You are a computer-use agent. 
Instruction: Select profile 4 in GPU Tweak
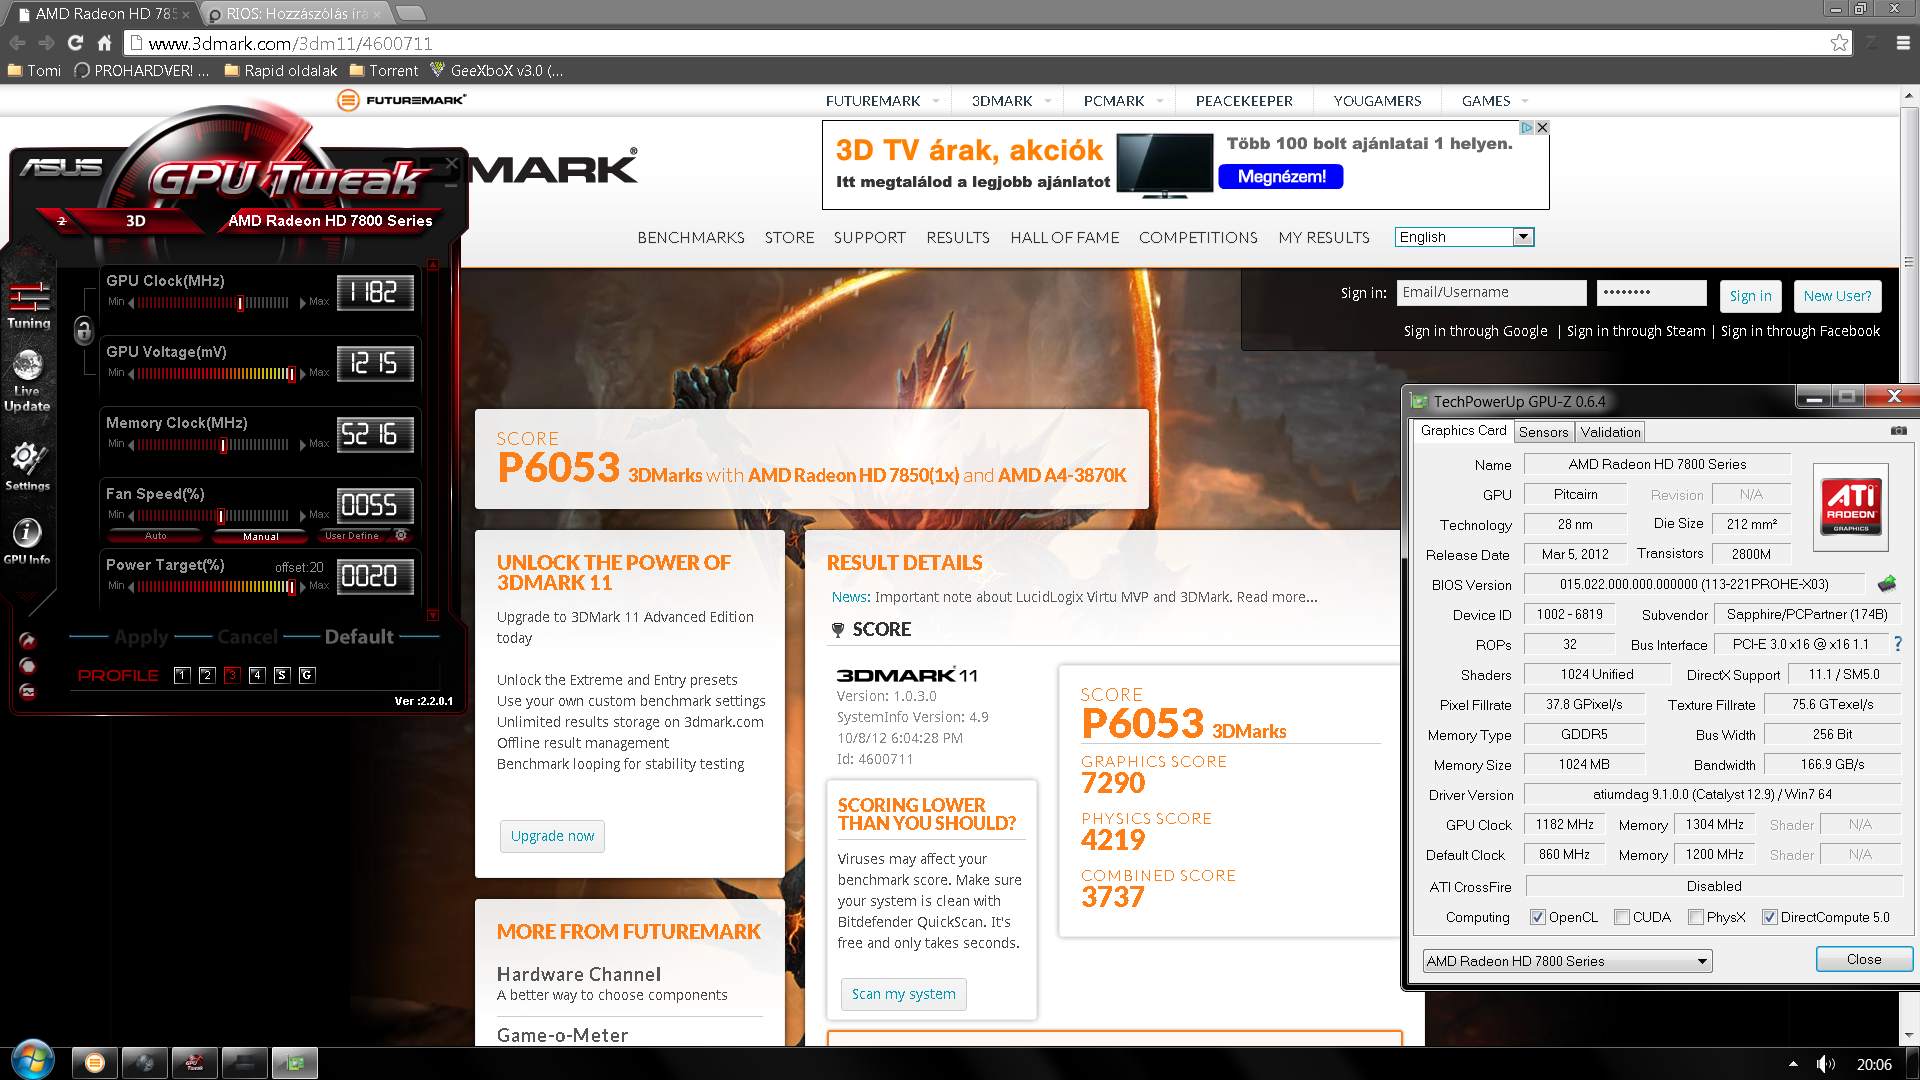(x=257, y=675)
